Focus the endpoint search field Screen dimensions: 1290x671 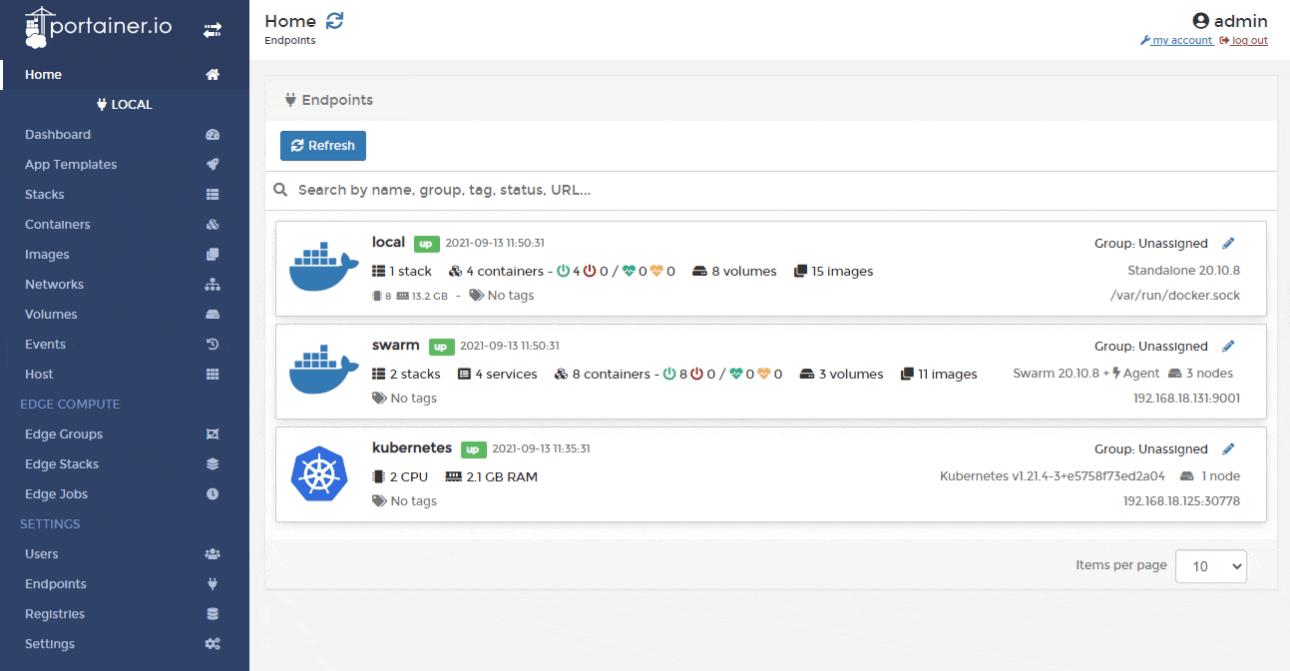771,190
